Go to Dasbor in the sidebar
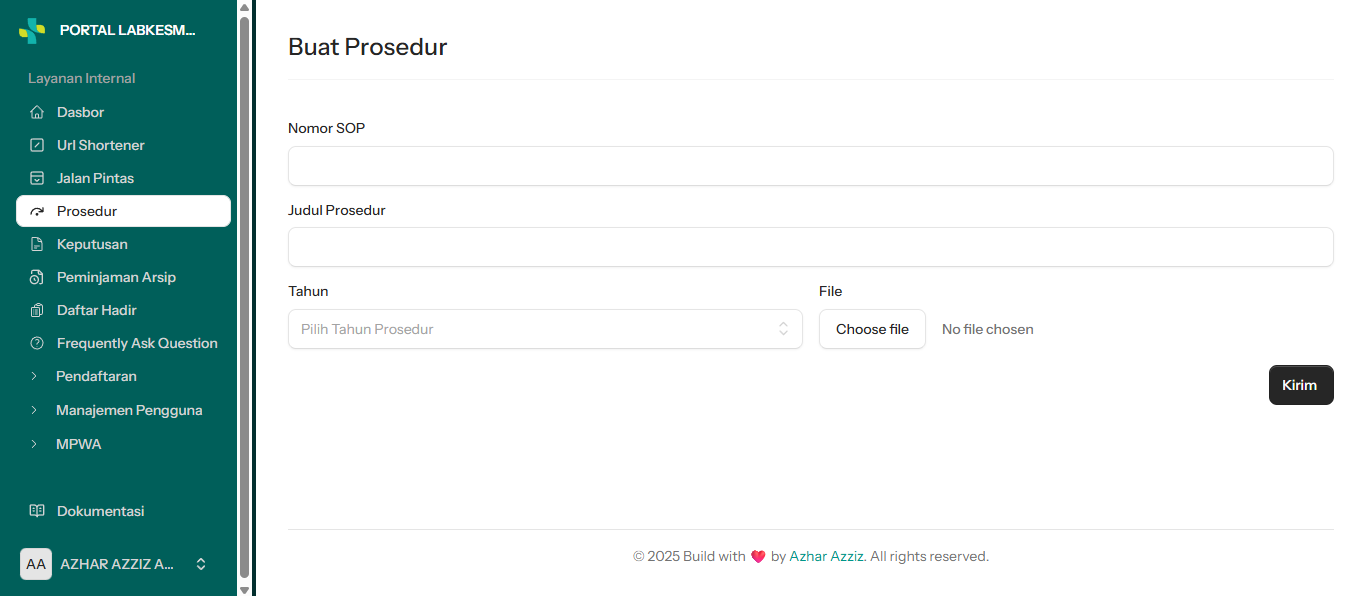This screenshot has width=1365, height=596. pos(123,112)
